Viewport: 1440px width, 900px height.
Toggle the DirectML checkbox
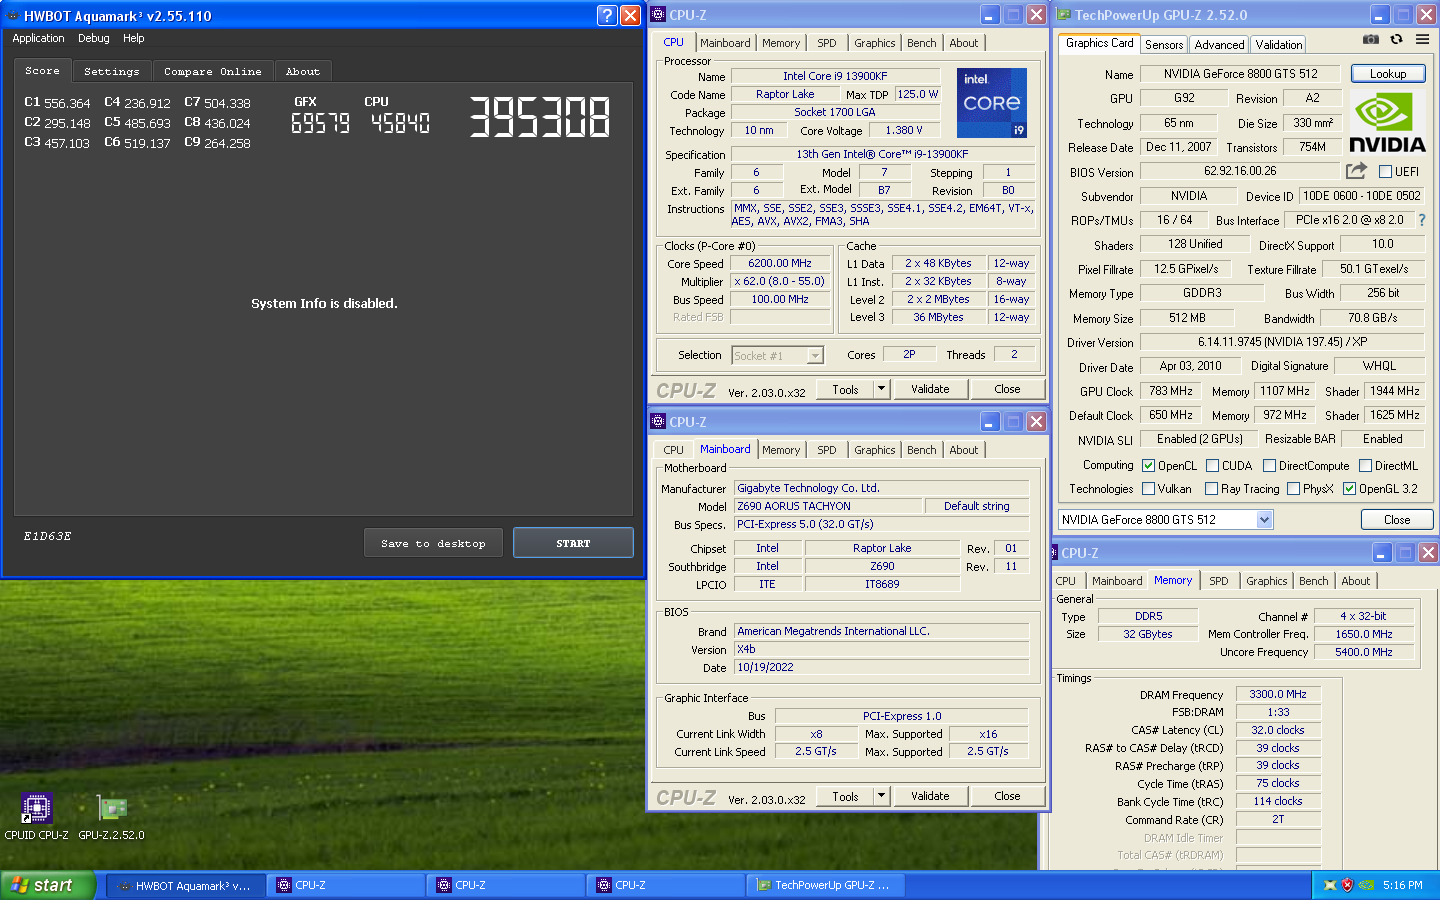point(1365,465)
